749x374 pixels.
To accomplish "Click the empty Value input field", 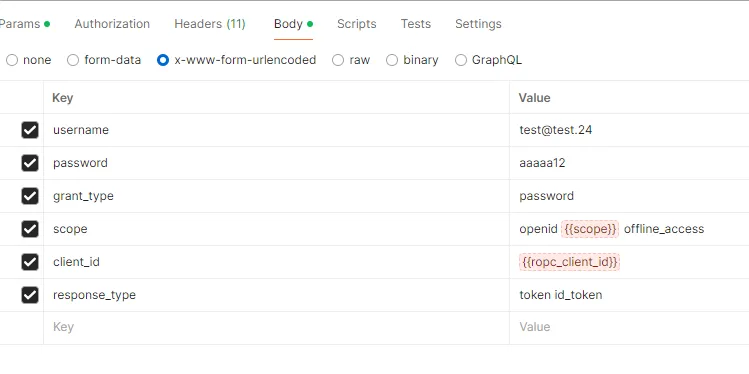I will (629, 327).
